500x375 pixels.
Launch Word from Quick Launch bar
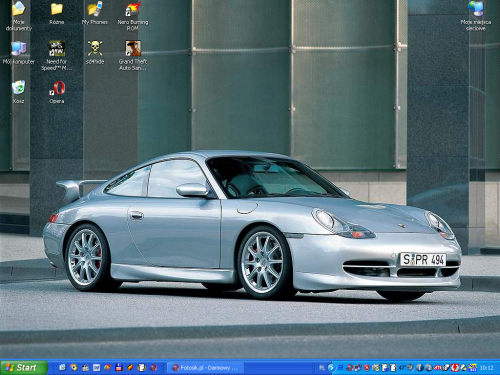point(96,367)
